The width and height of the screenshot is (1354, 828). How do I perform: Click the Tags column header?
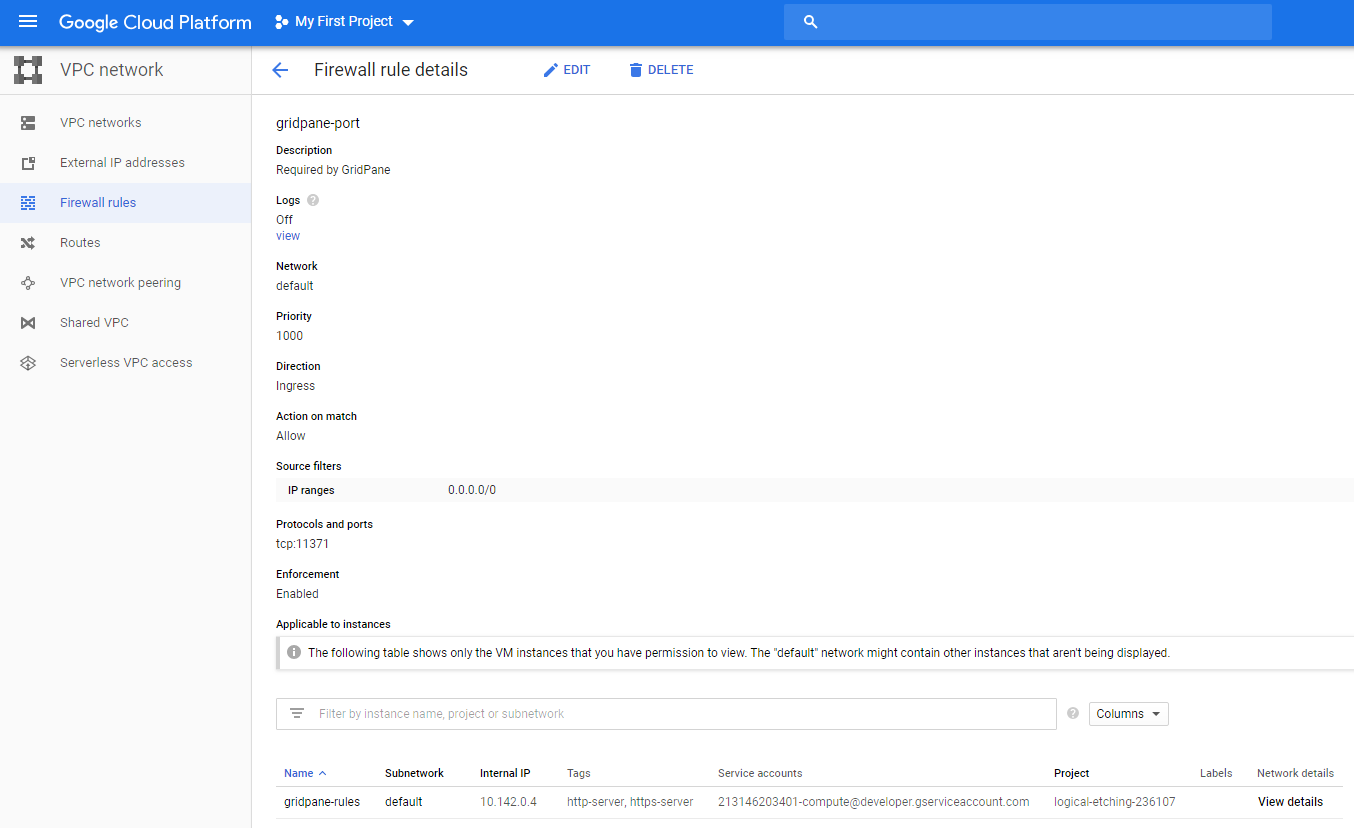[x=579, y=773]
